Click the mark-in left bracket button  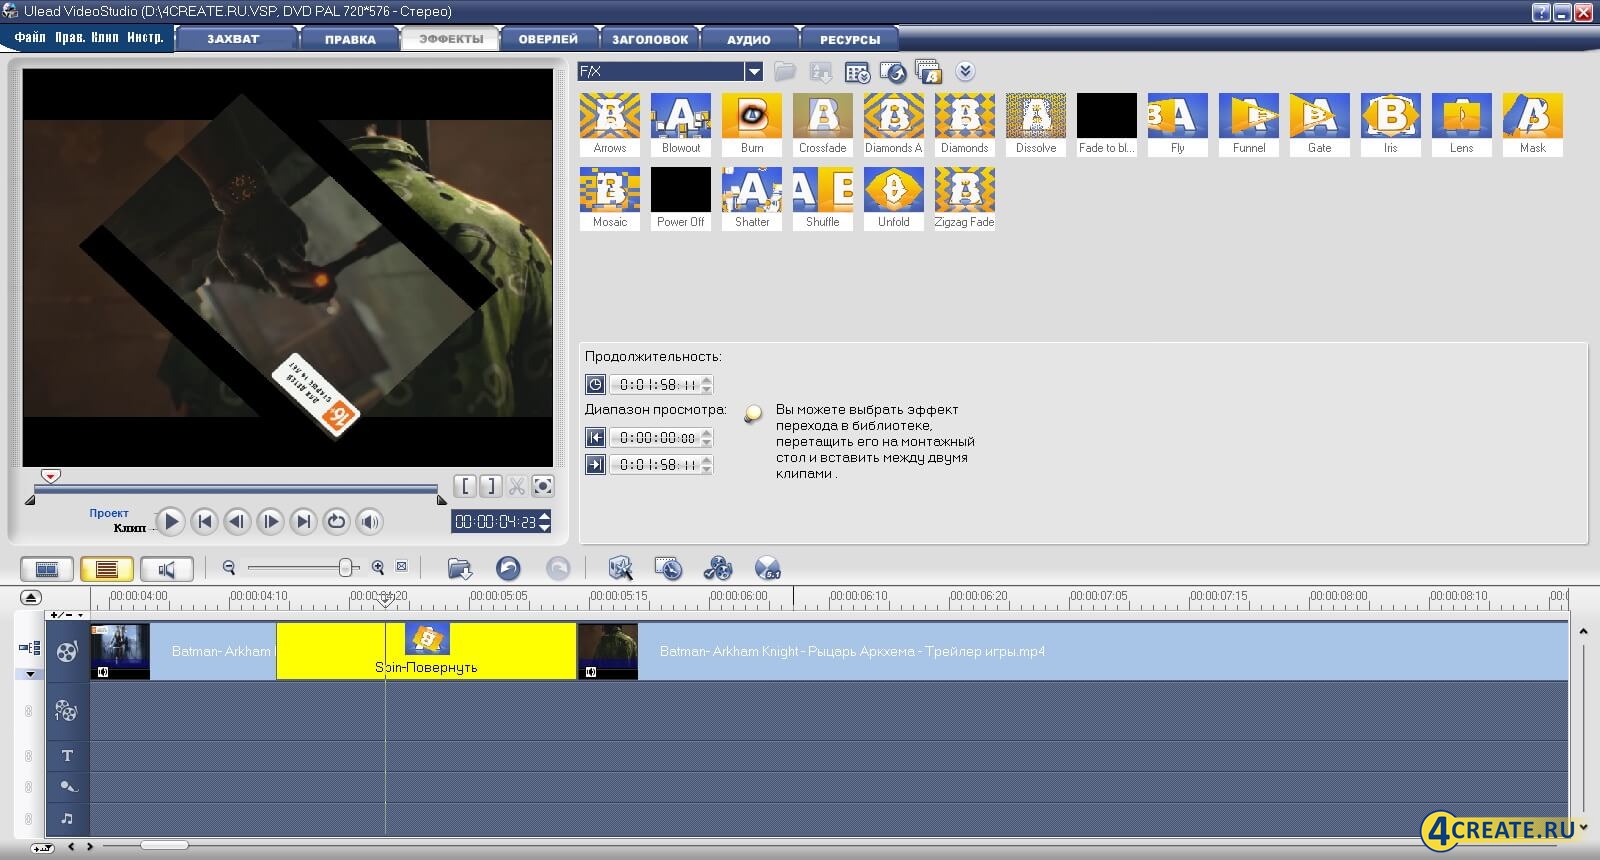click(x=465, y=487)
